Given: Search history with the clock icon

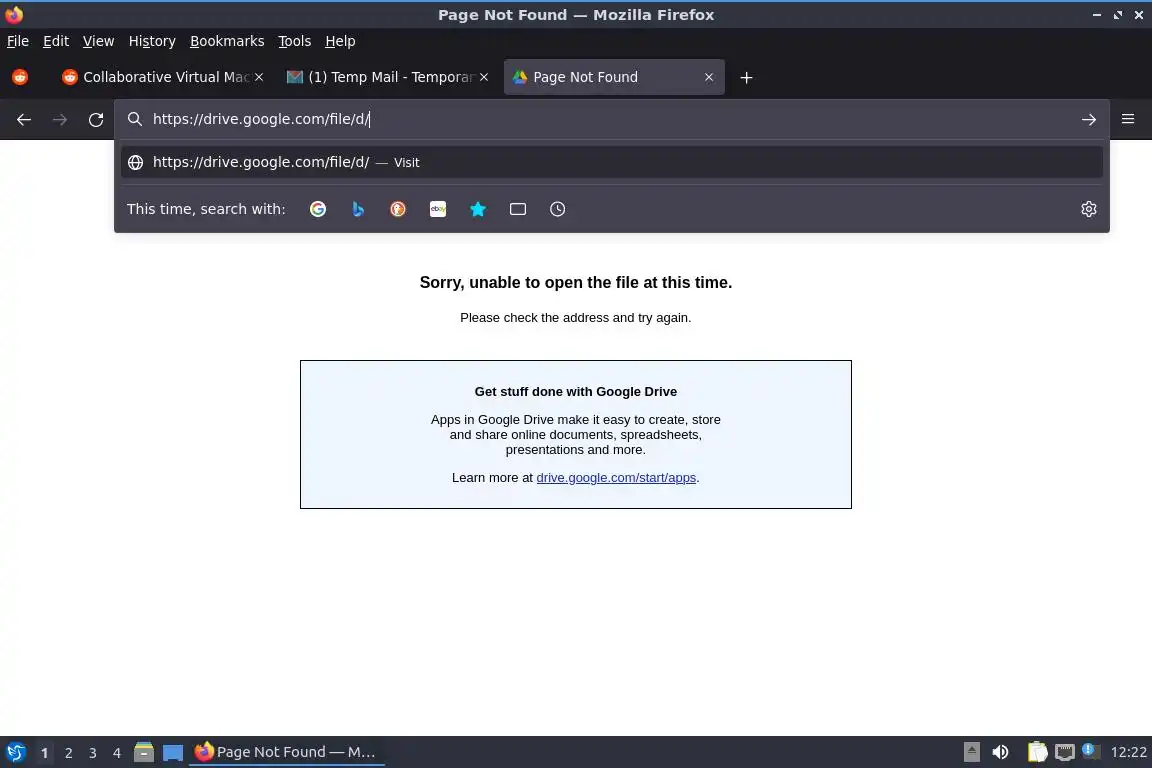Looking at the screenshot, I should [x=558, y=209].
